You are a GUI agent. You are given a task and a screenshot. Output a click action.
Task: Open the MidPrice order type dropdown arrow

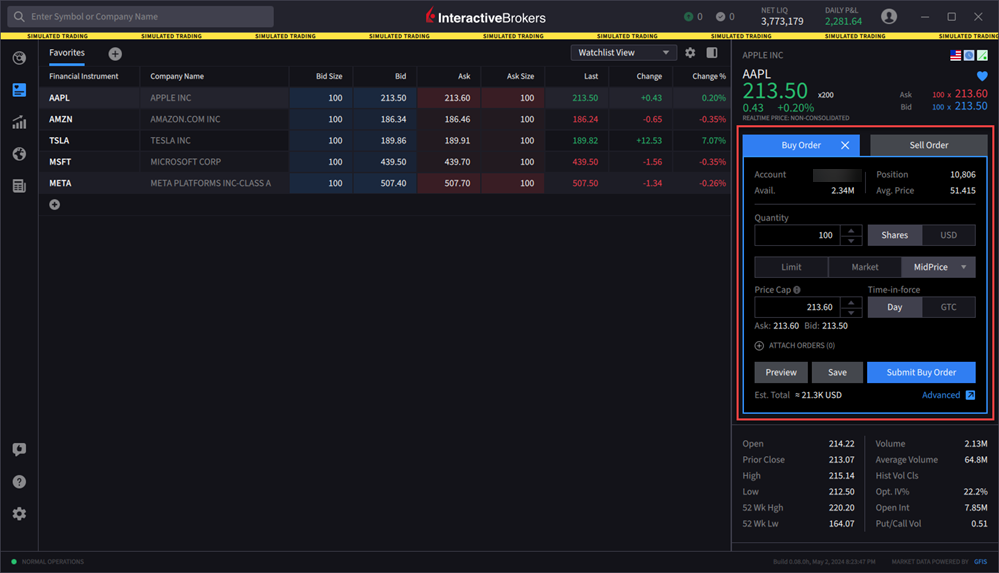(964, 267)
